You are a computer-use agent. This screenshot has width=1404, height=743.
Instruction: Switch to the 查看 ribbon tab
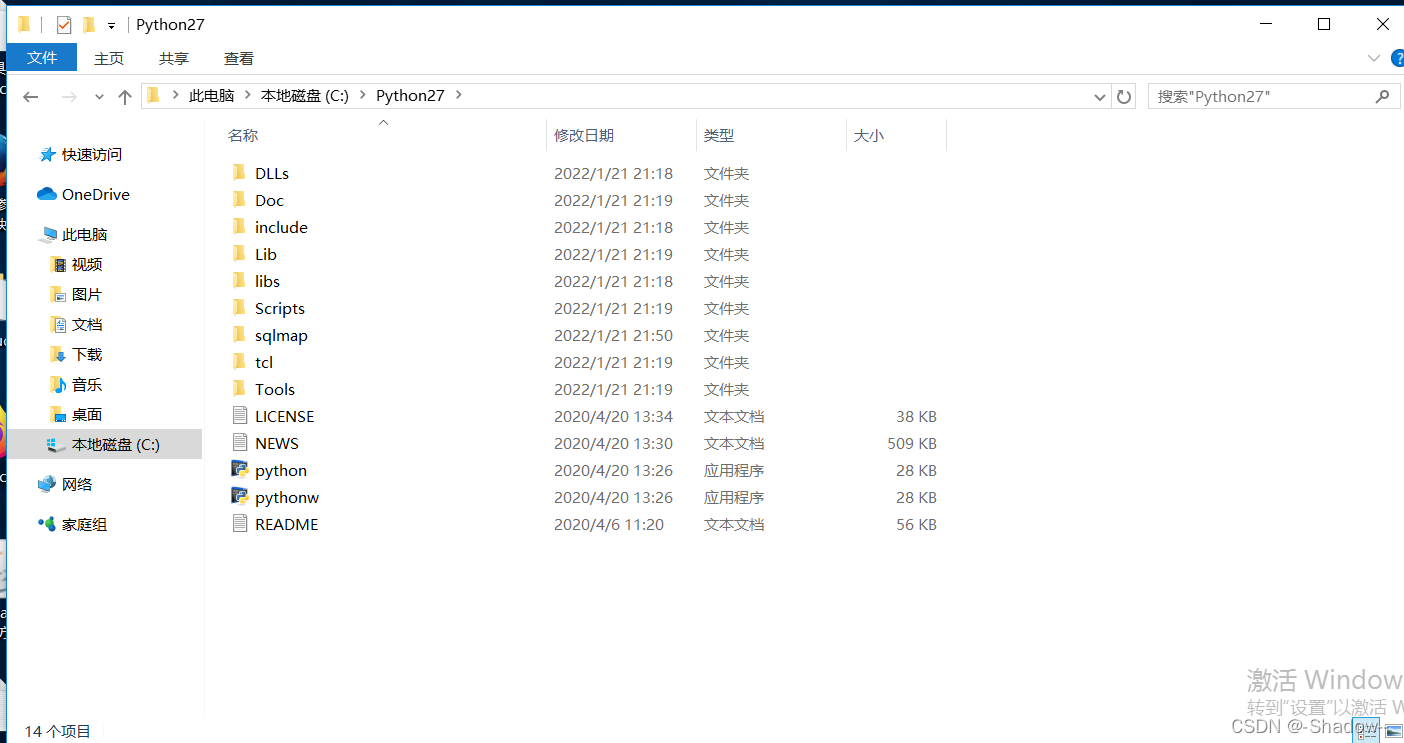[x=238, y=58]
